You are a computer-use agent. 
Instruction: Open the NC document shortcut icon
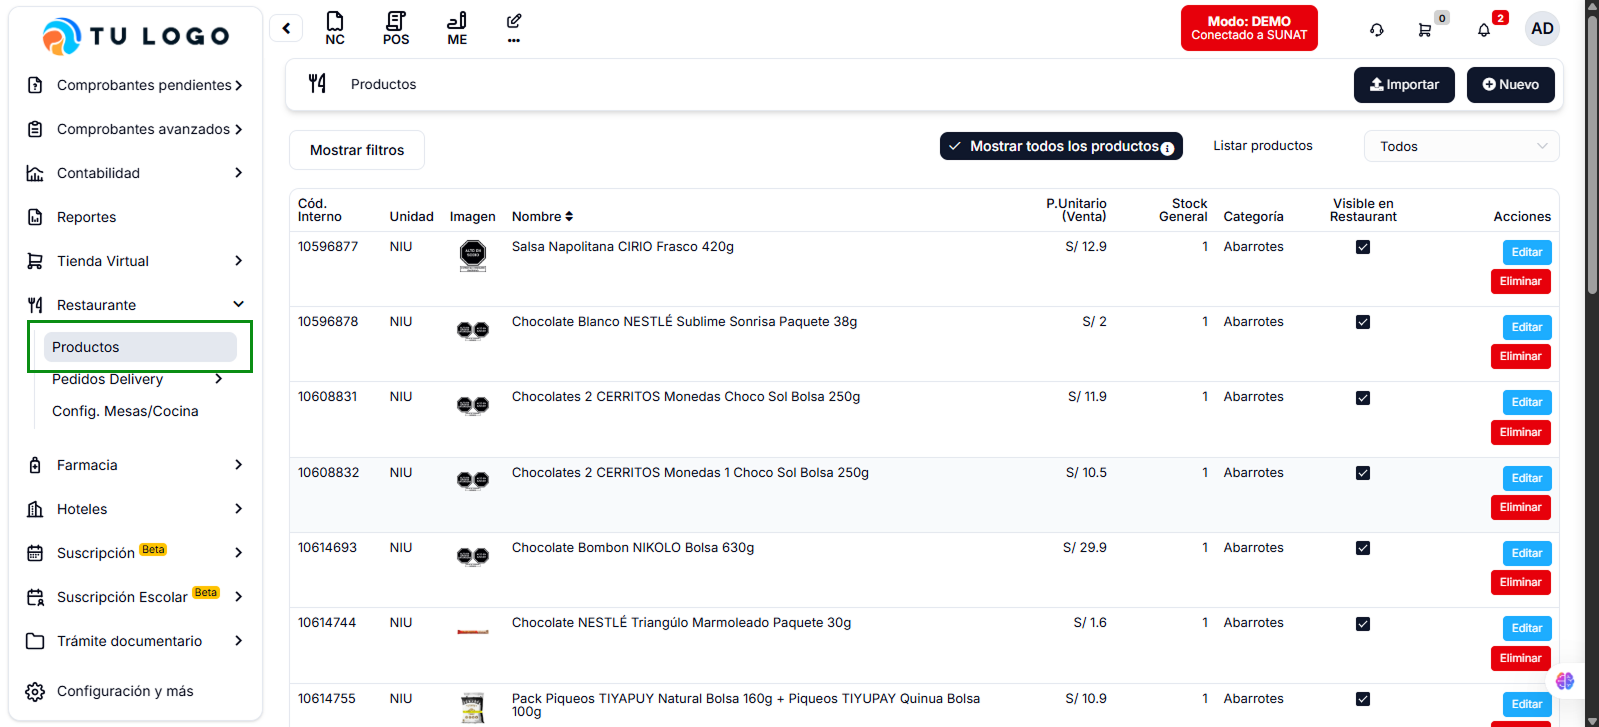pos(335,28)
